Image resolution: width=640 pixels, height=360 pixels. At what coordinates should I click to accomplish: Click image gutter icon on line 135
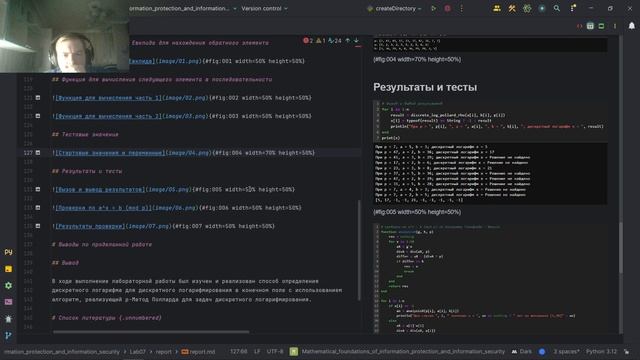(x=38, y=226)
